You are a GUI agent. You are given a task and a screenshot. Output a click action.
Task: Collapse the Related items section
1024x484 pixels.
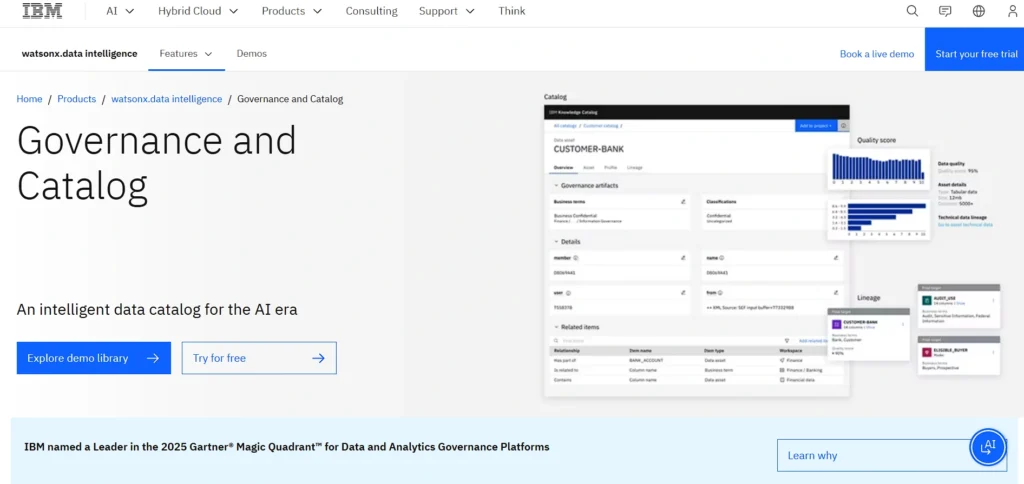556,327
